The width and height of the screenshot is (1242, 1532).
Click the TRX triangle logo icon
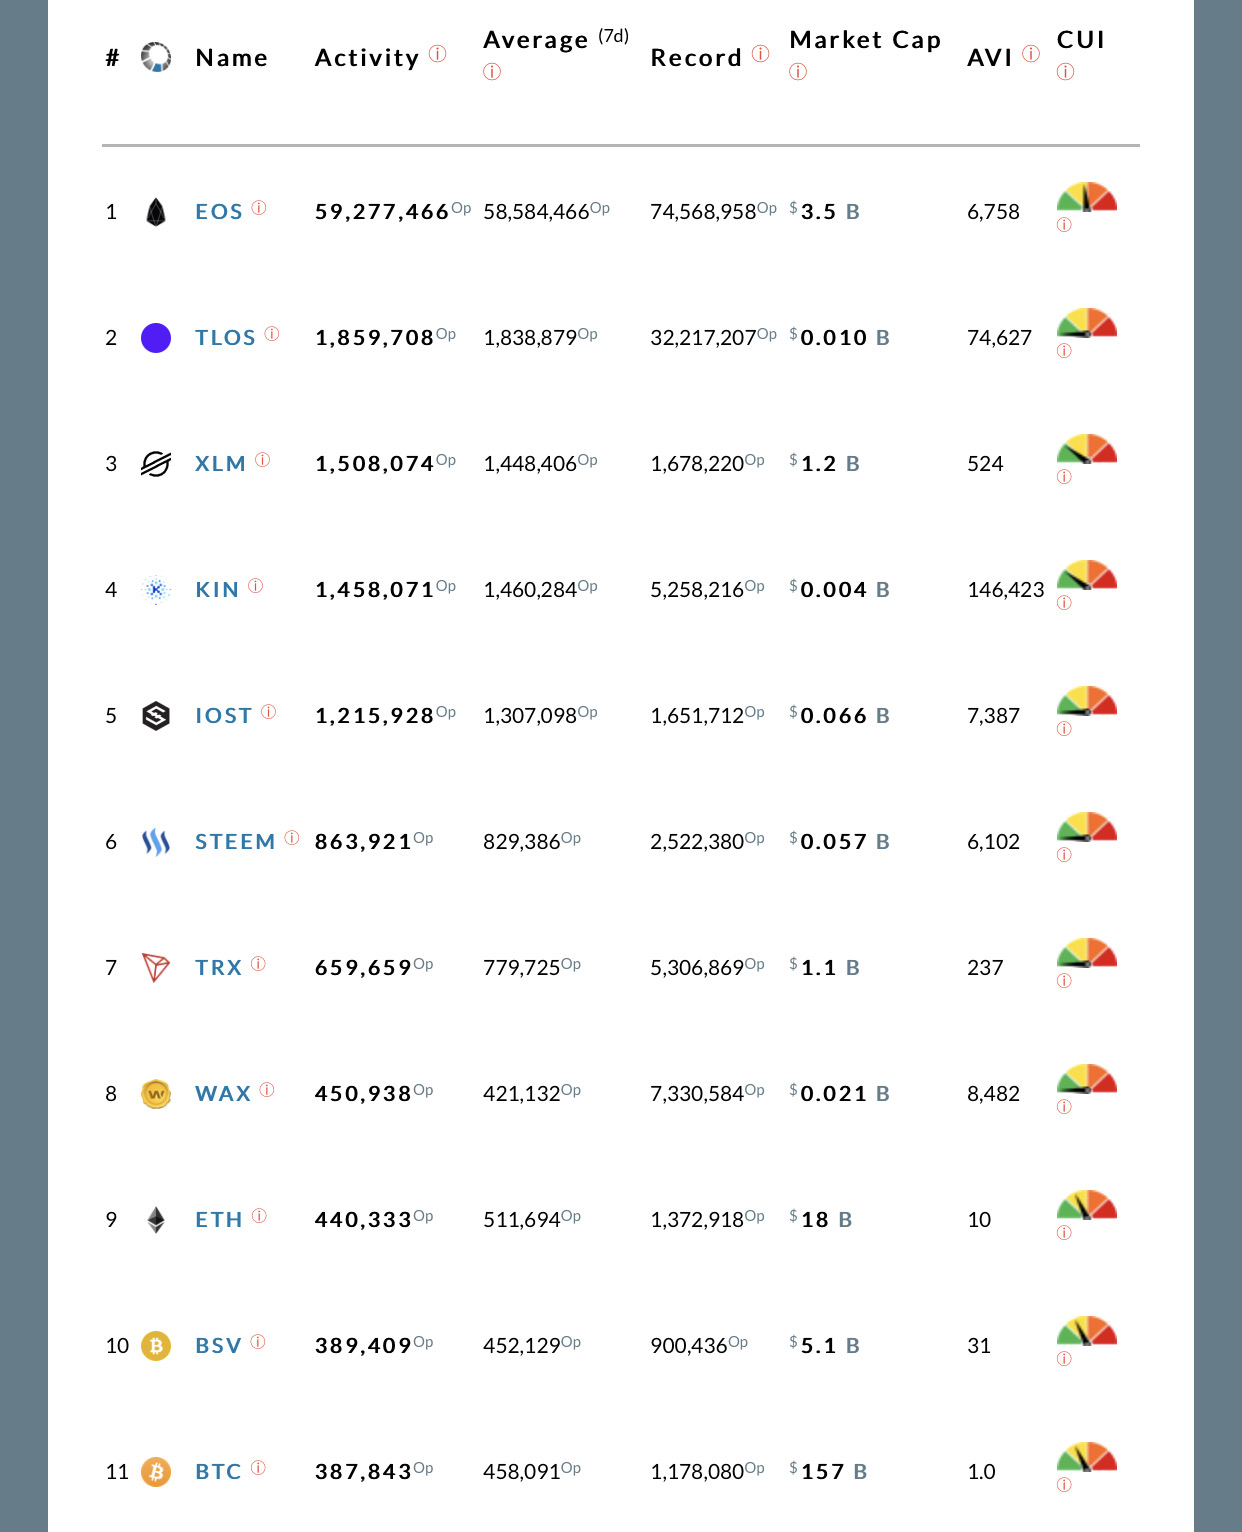click(x=156, y=968)
